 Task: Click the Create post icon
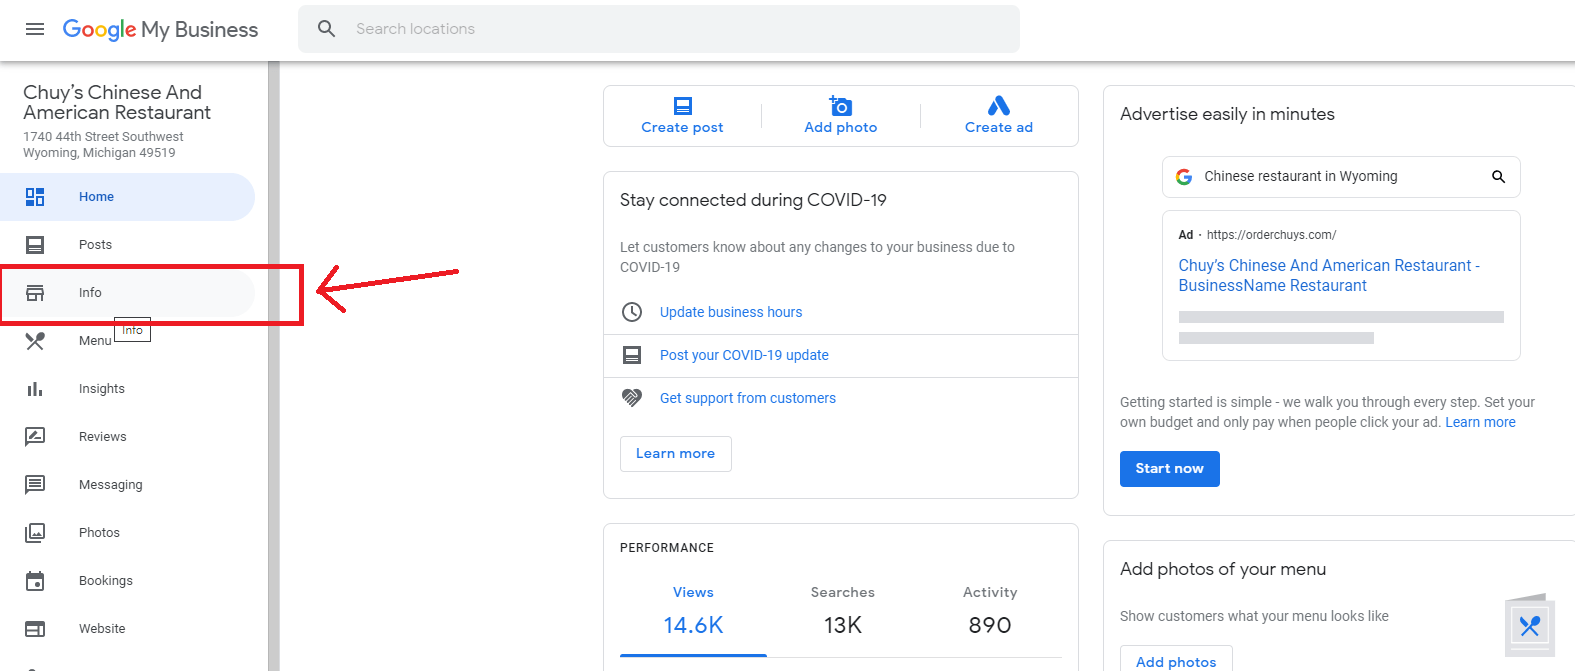[683, 106]
